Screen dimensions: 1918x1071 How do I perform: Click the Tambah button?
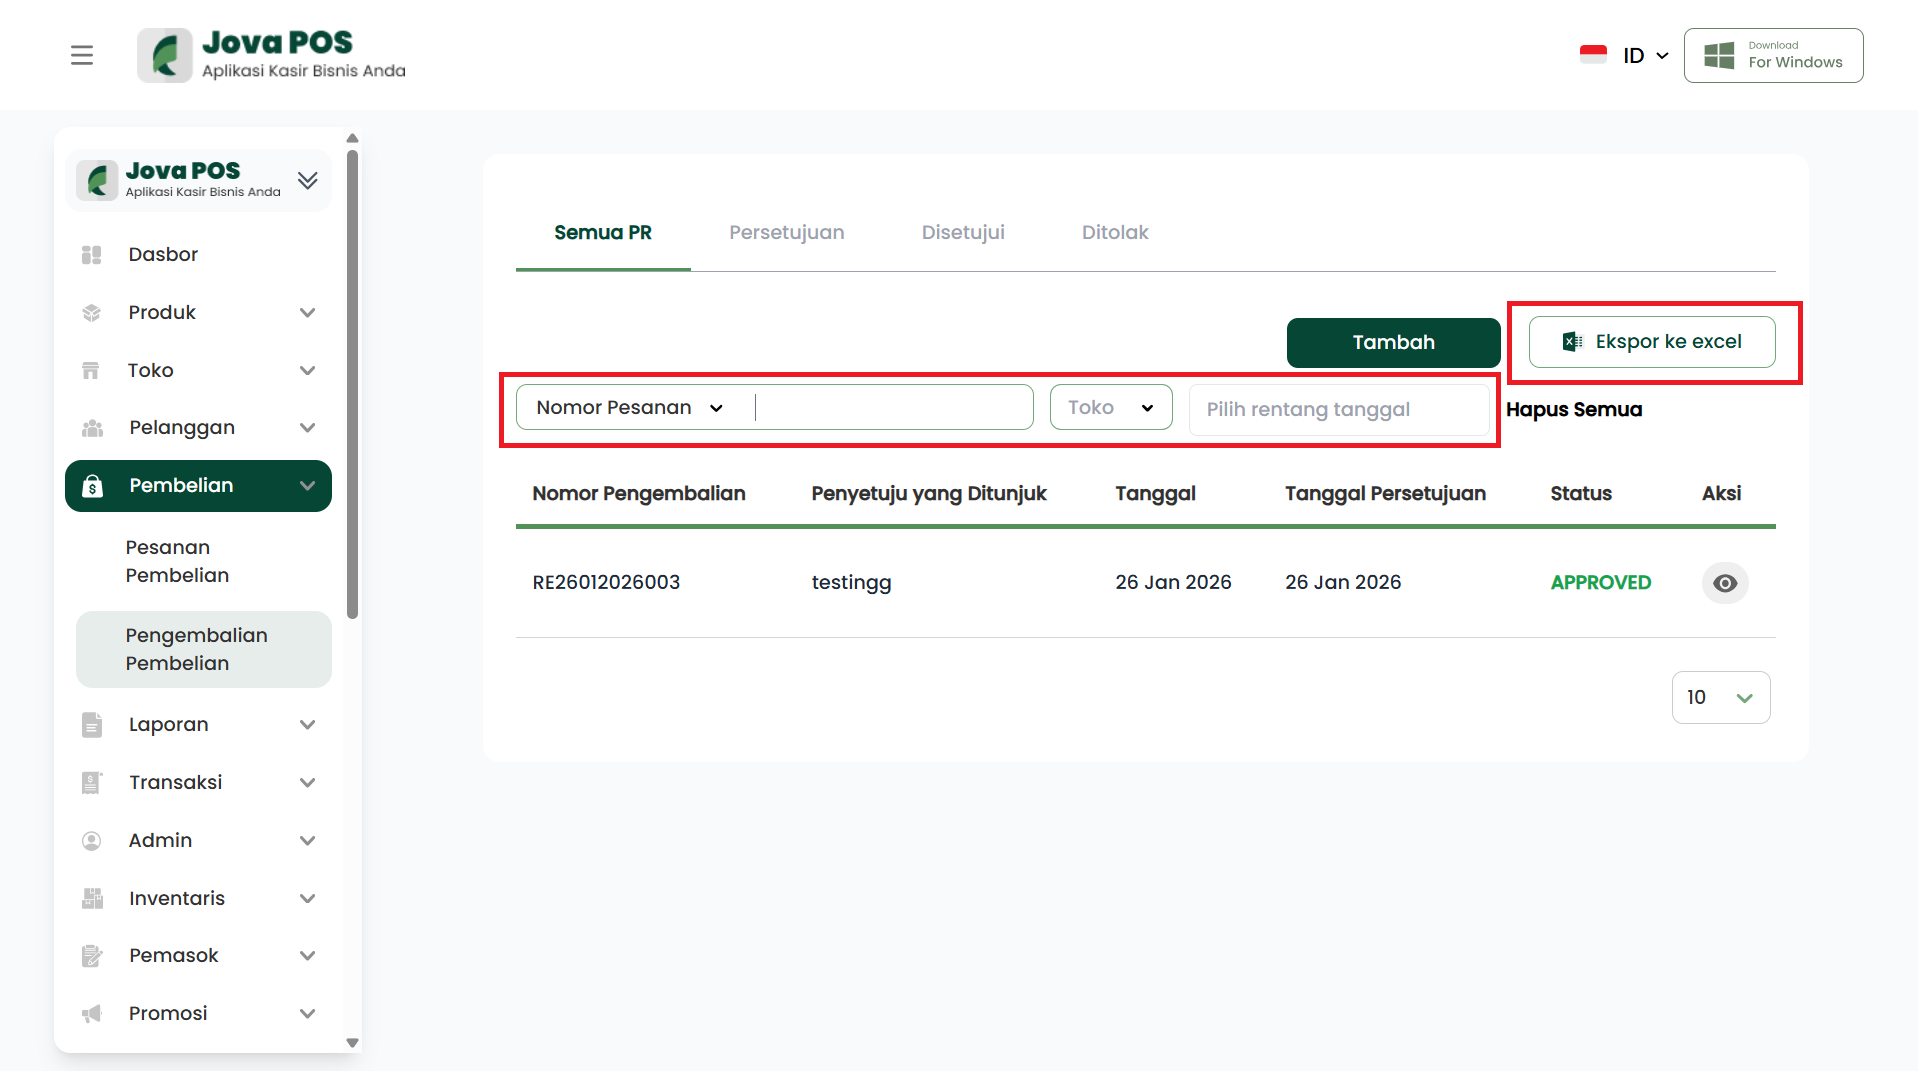click(x=1392, y=343)
